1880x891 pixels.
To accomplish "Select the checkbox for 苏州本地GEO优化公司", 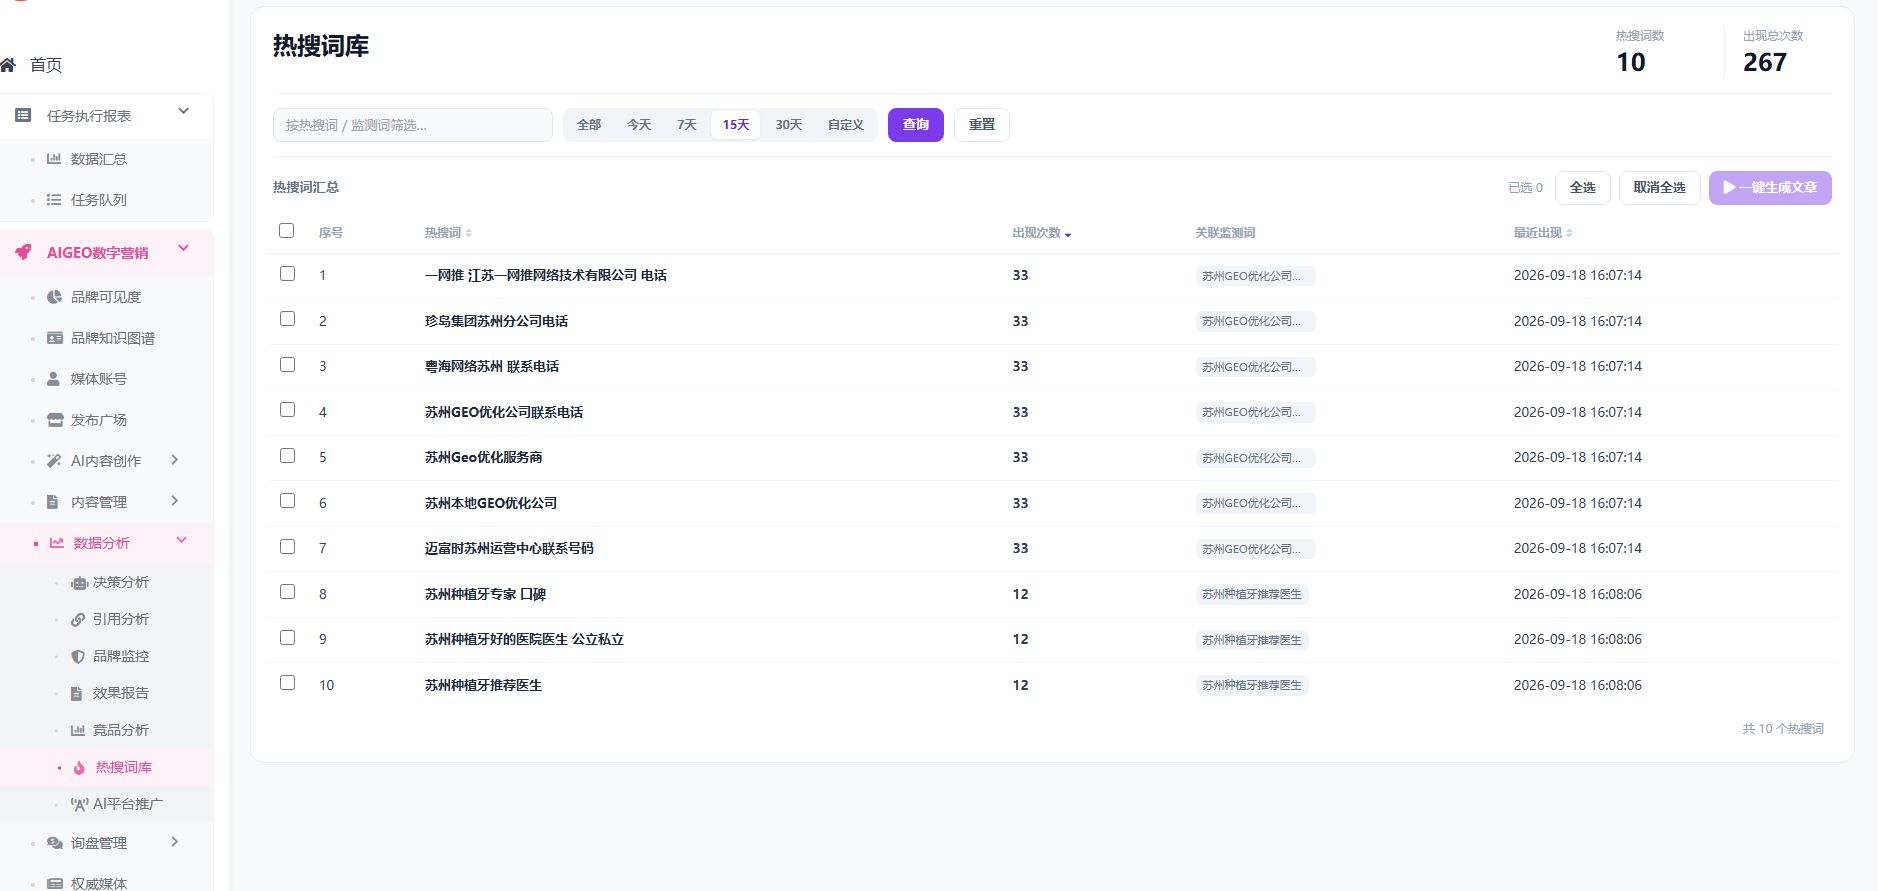I will [288, 501].
